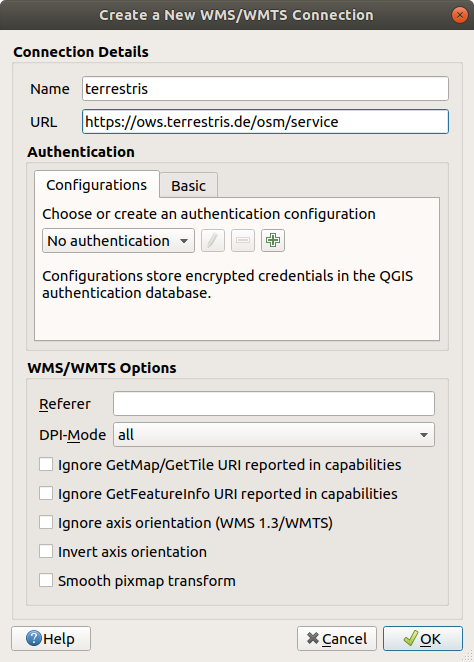Select the Configurations tab
This screenshot has width=474, height=662.
[97, 184]
